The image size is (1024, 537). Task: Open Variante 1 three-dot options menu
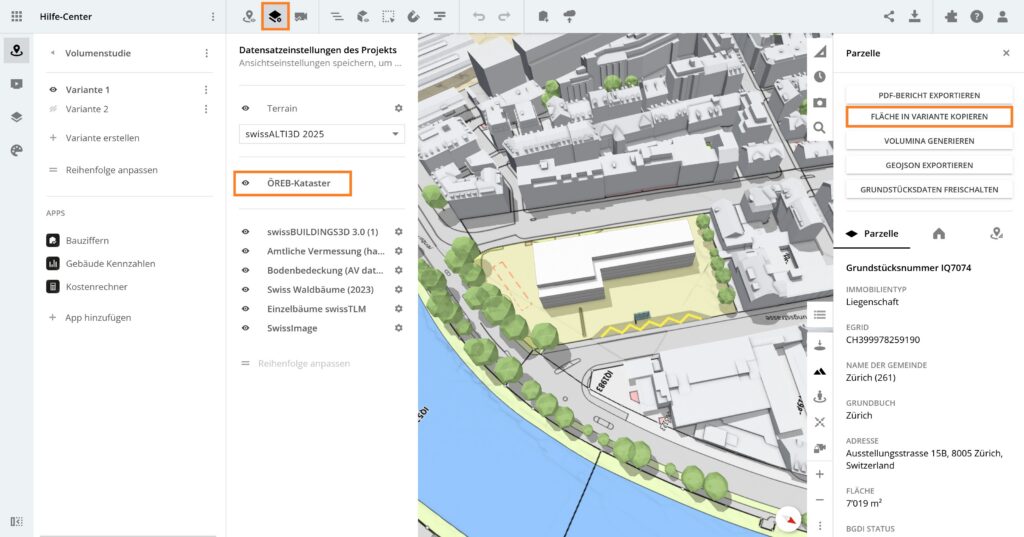tap(206, 90)
